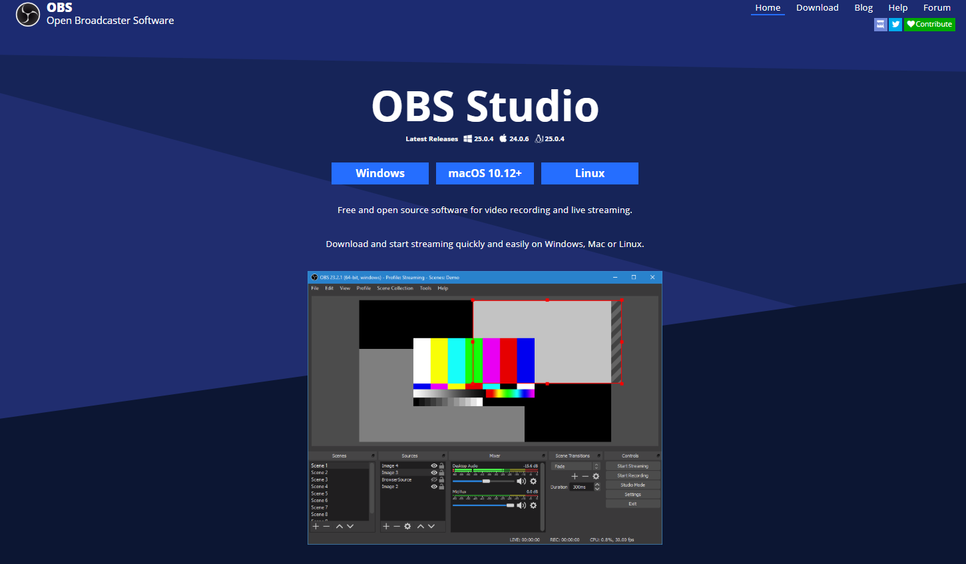The image size is (966, 564).
Task: Open the Mic/Aux gear settings icon
Action: [533, 505]
